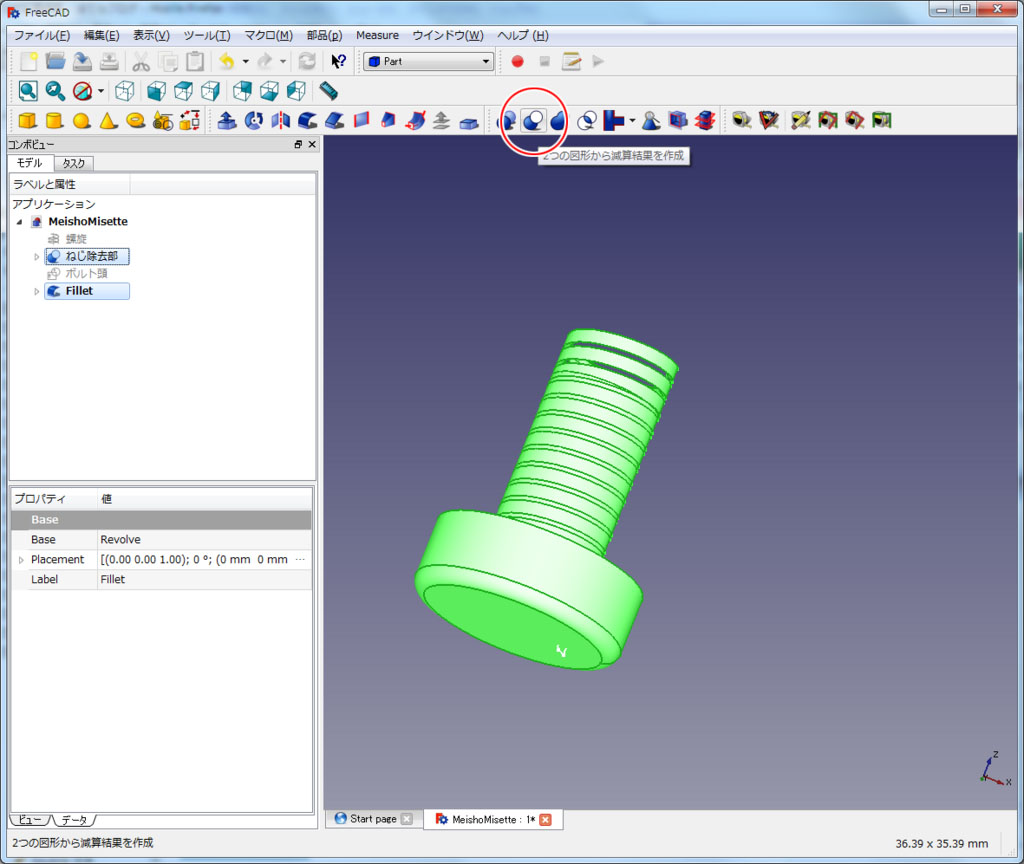Expand the Placement property row
This screenshot has width=1024, height=864.
[x=21, y=560]
